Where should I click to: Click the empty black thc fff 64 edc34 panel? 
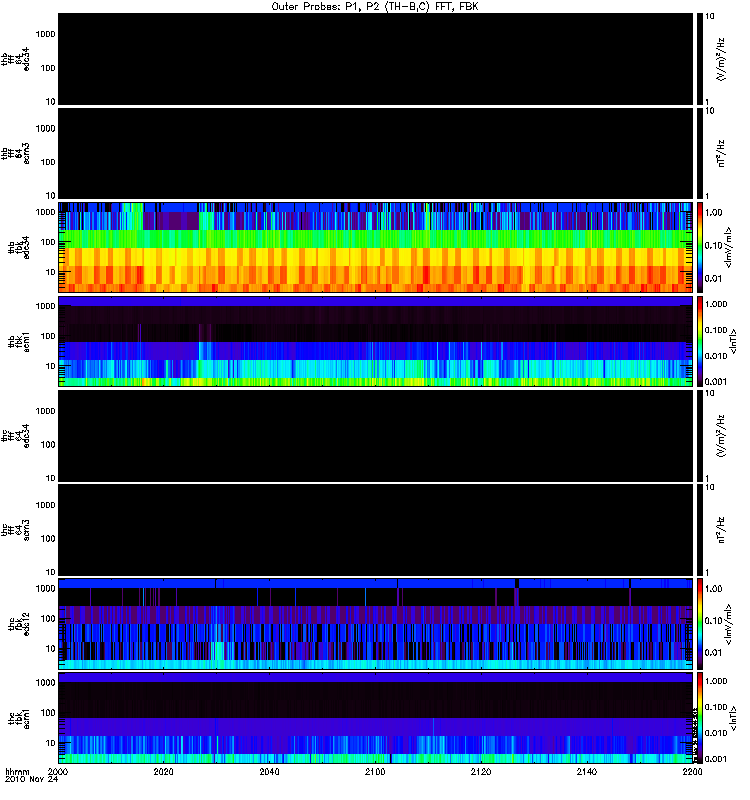click(375, 436)
